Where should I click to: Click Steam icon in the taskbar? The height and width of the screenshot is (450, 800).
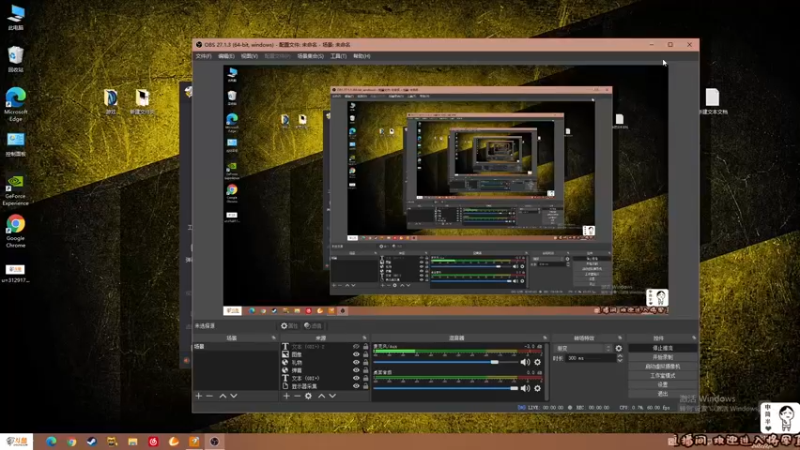tap(92, 441)
